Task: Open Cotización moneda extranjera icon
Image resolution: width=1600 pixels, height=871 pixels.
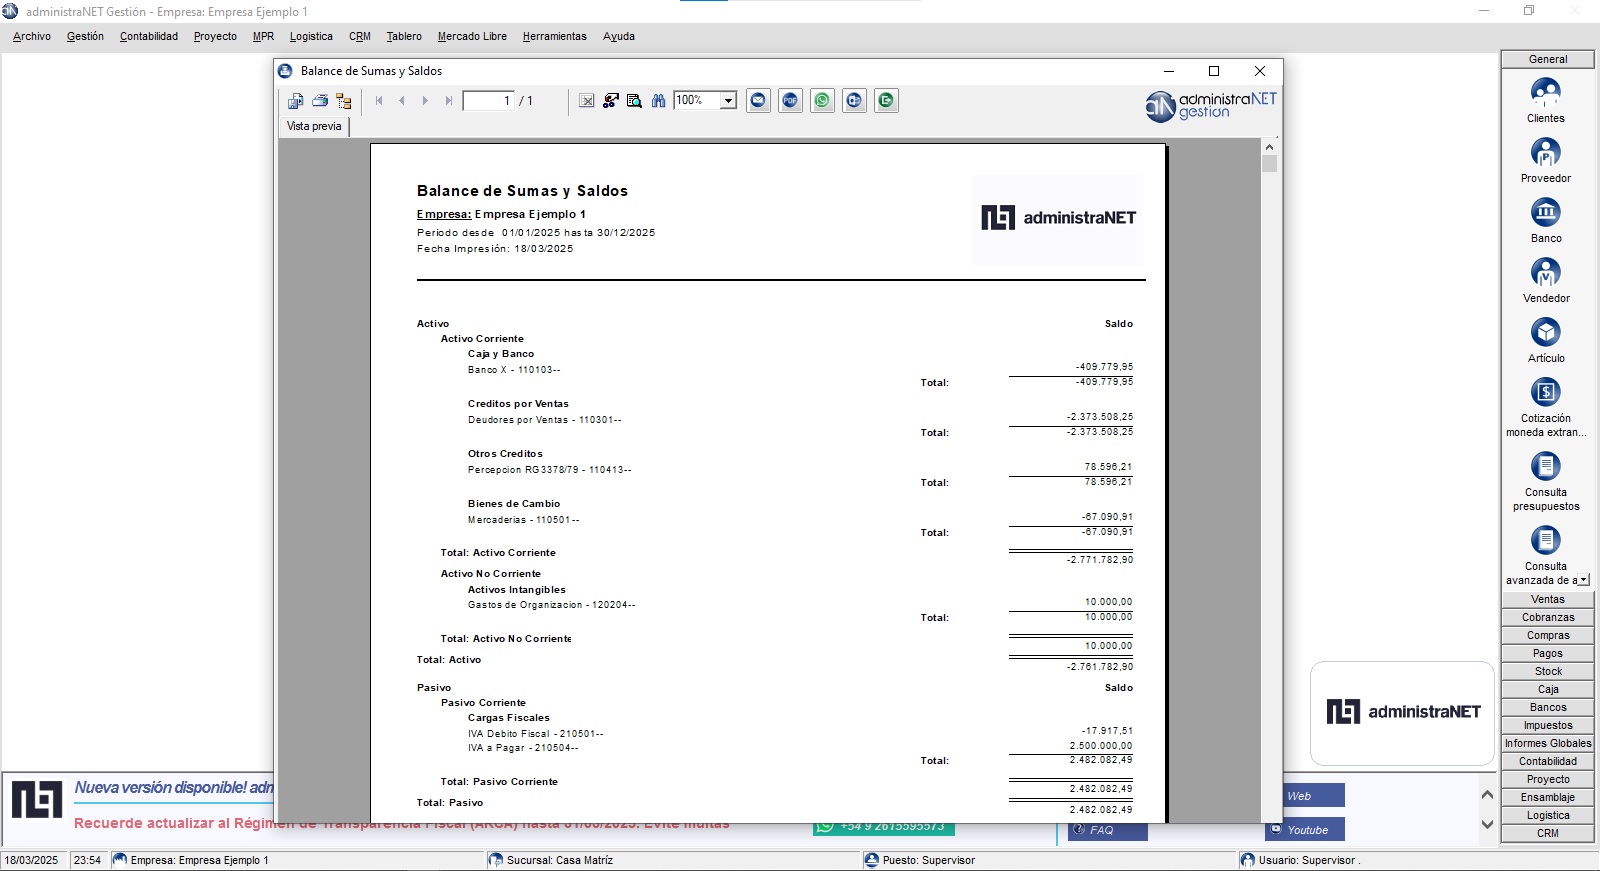Action: click(1546, 407)
